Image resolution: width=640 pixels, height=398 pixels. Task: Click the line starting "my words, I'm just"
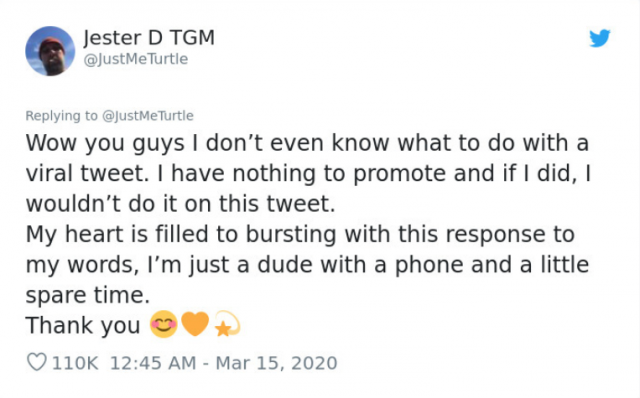[x=307, y=265]
